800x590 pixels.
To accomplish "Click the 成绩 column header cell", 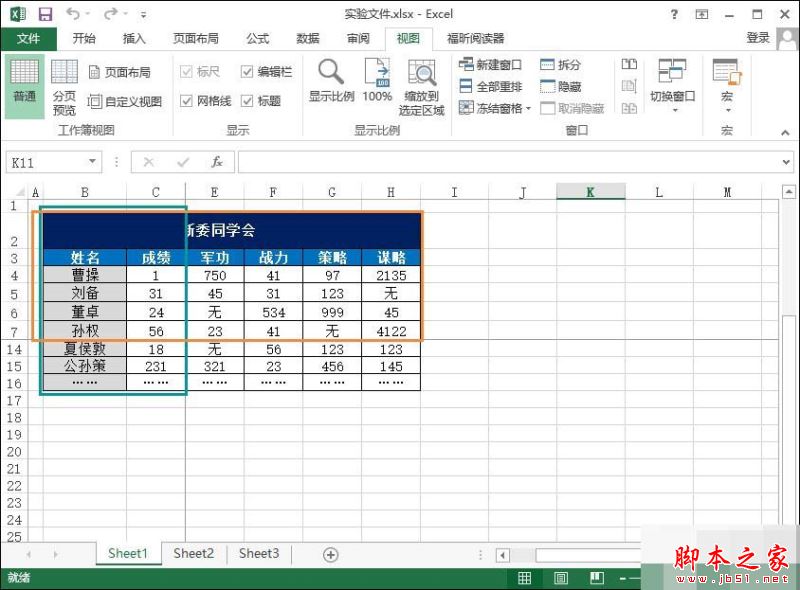I will point(156,257).
